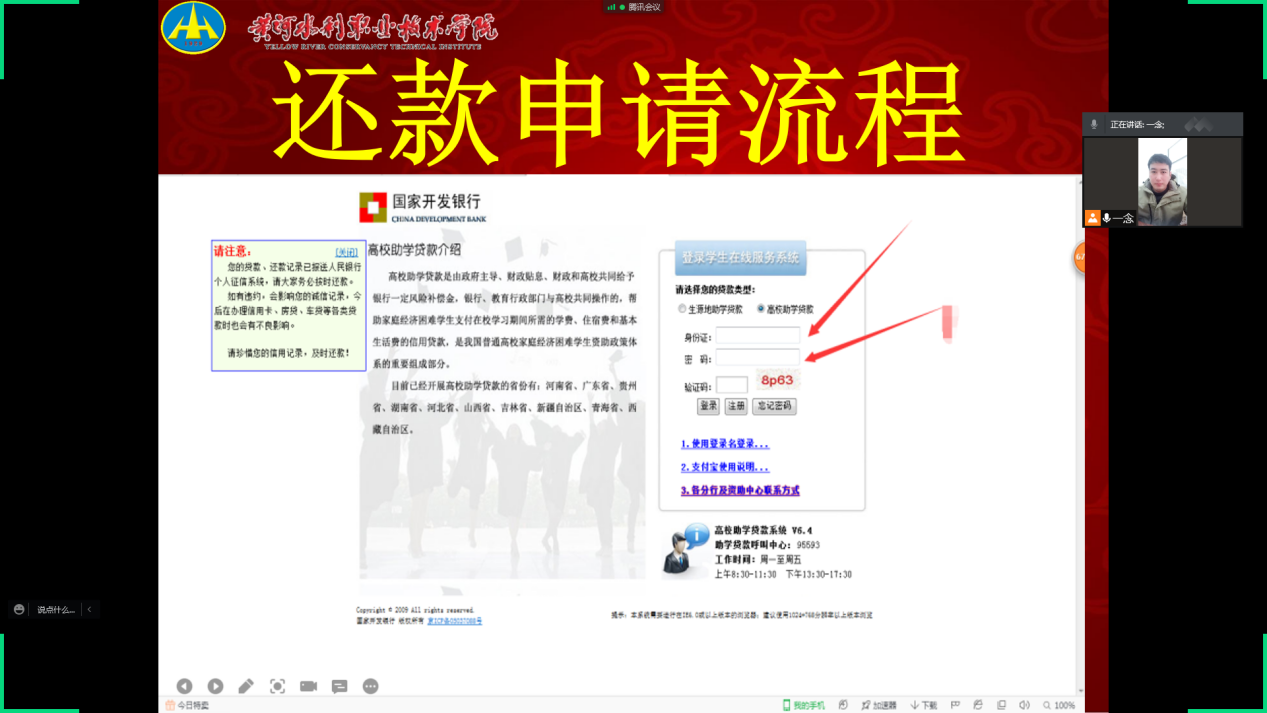Click the 登录 login button

click(x=708, y=406)
